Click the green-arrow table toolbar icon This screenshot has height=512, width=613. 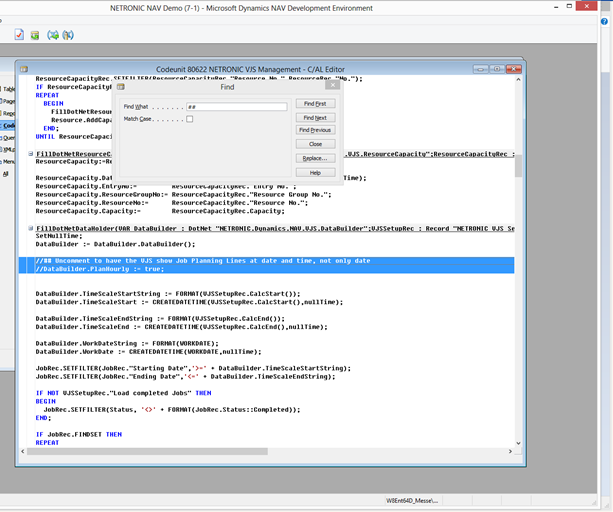[x=35, y=35]
